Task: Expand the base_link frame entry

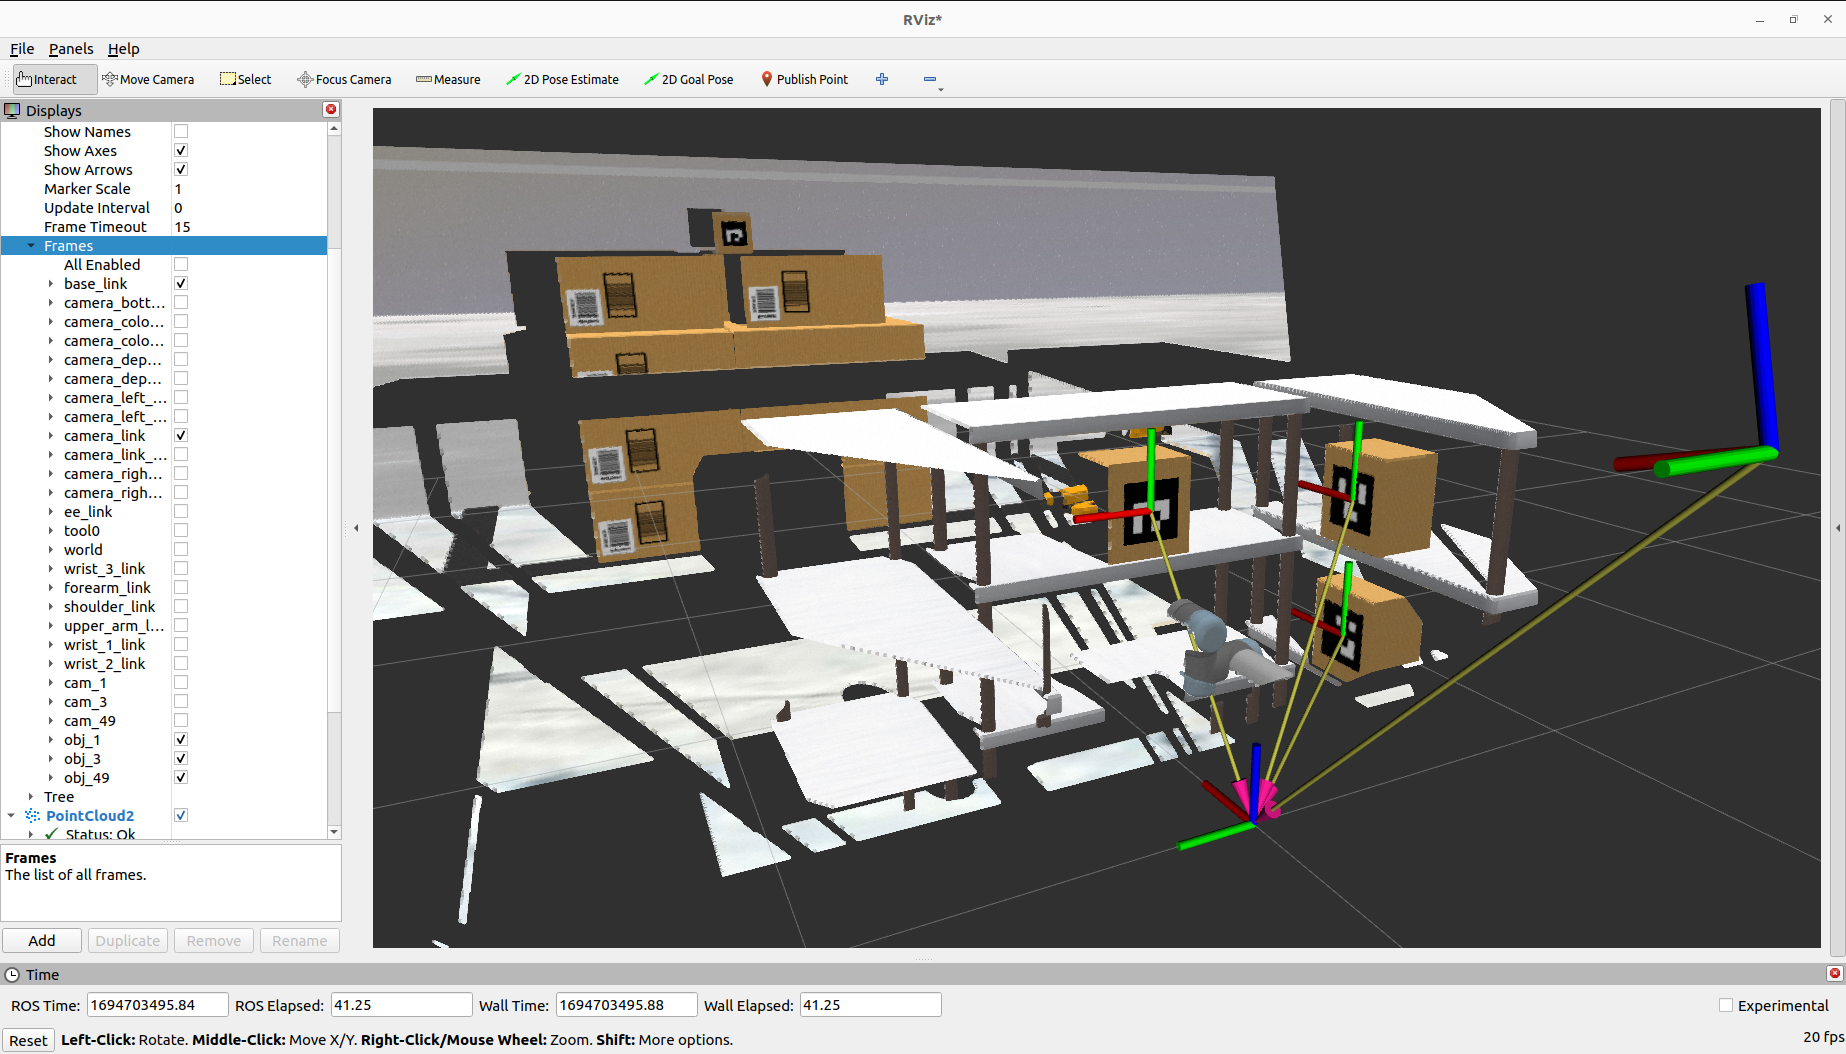Action: (x=51, y=284)
